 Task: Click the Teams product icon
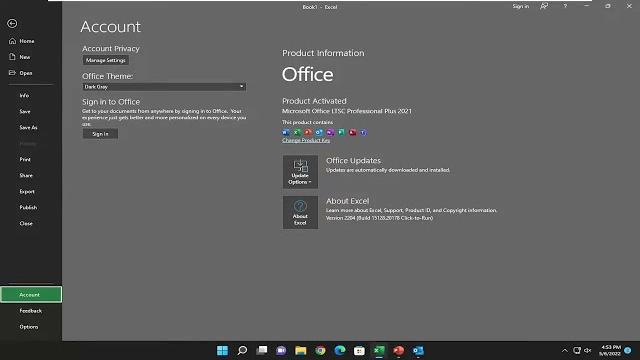[x=363, y=132]
